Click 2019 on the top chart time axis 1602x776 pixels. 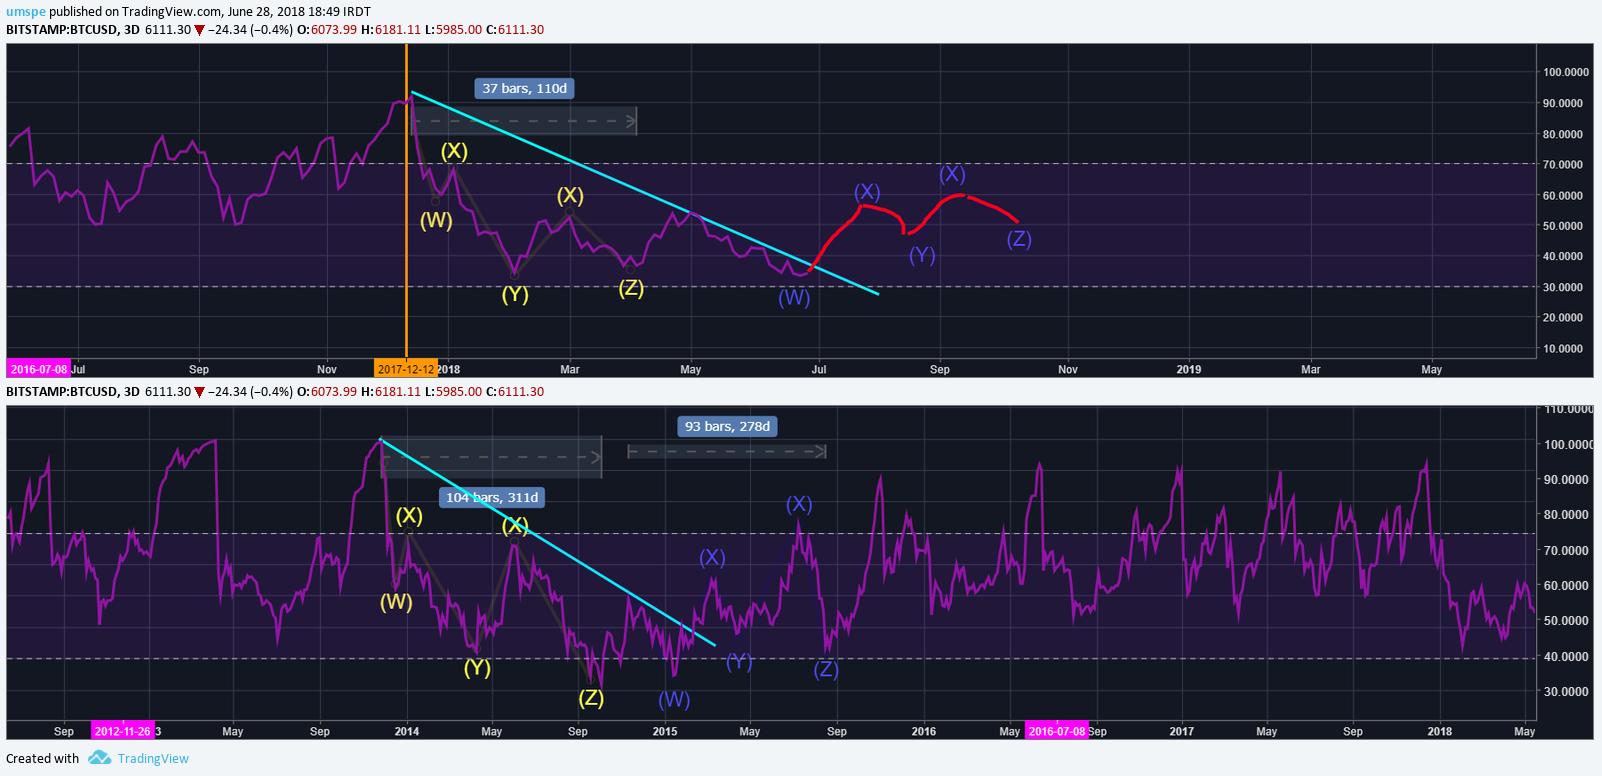(1189, 369)
